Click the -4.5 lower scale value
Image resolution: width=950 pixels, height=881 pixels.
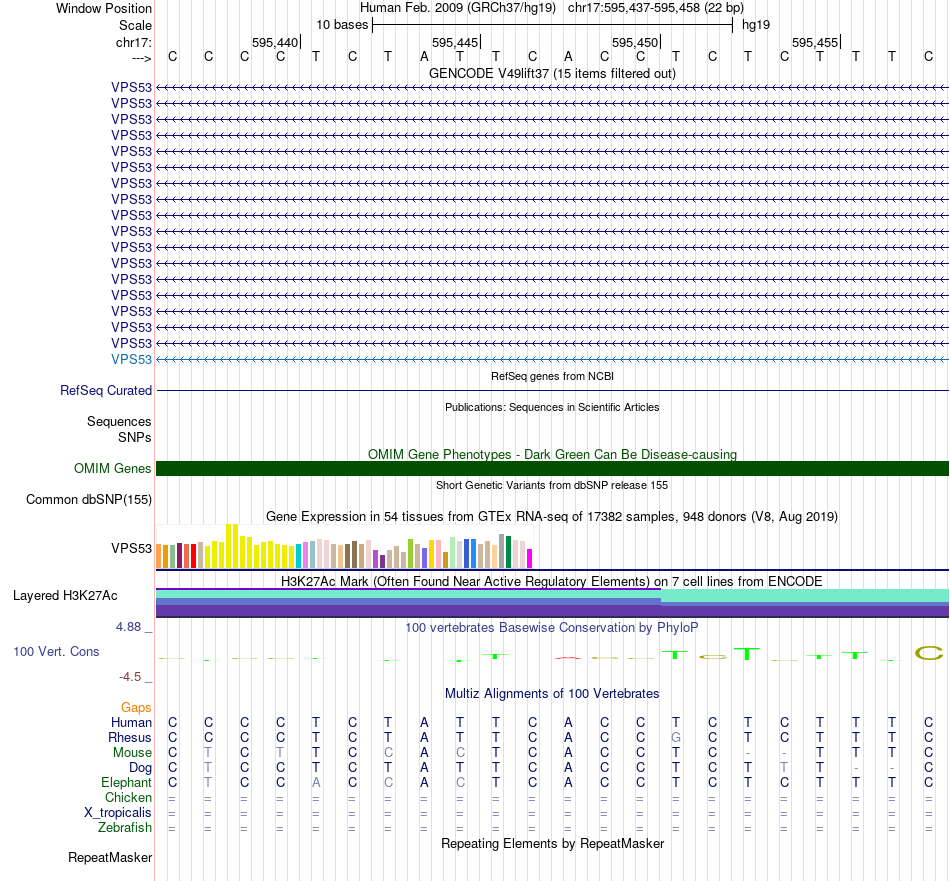pyautogui.click(x=130, y=676)
